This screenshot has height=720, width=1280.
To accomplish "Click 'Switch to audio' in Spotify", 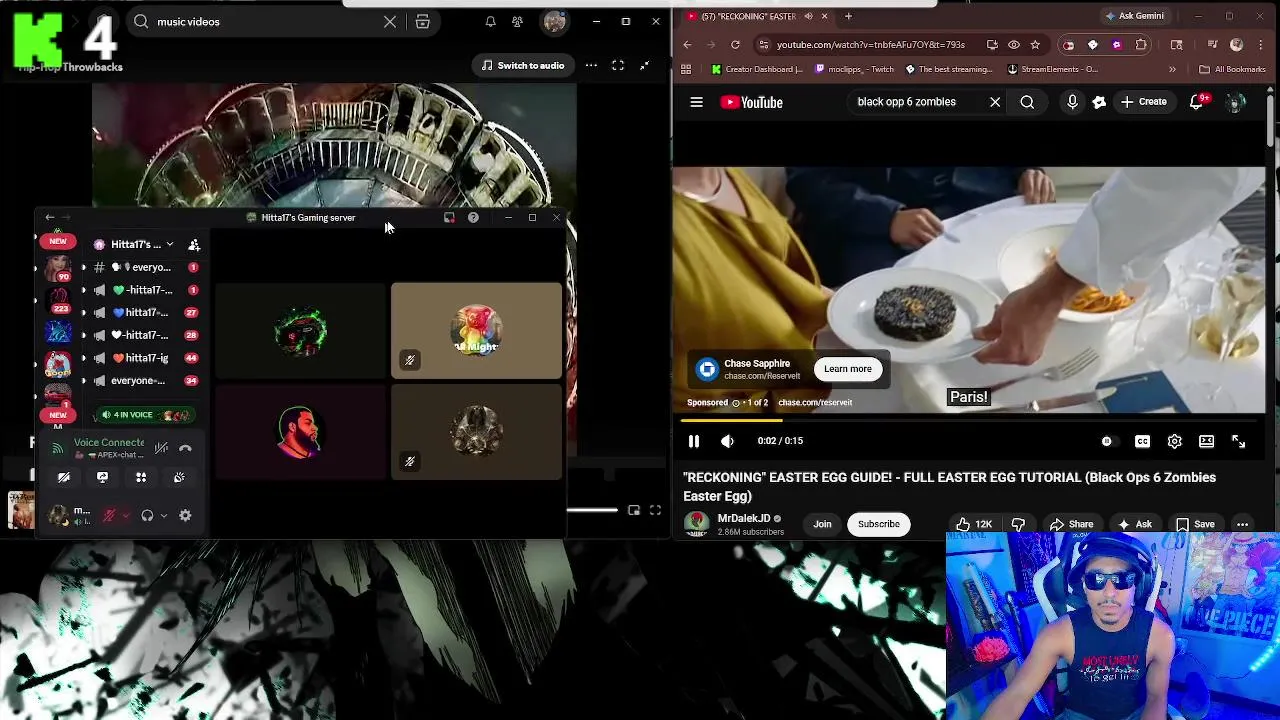I will click(523, 66).
